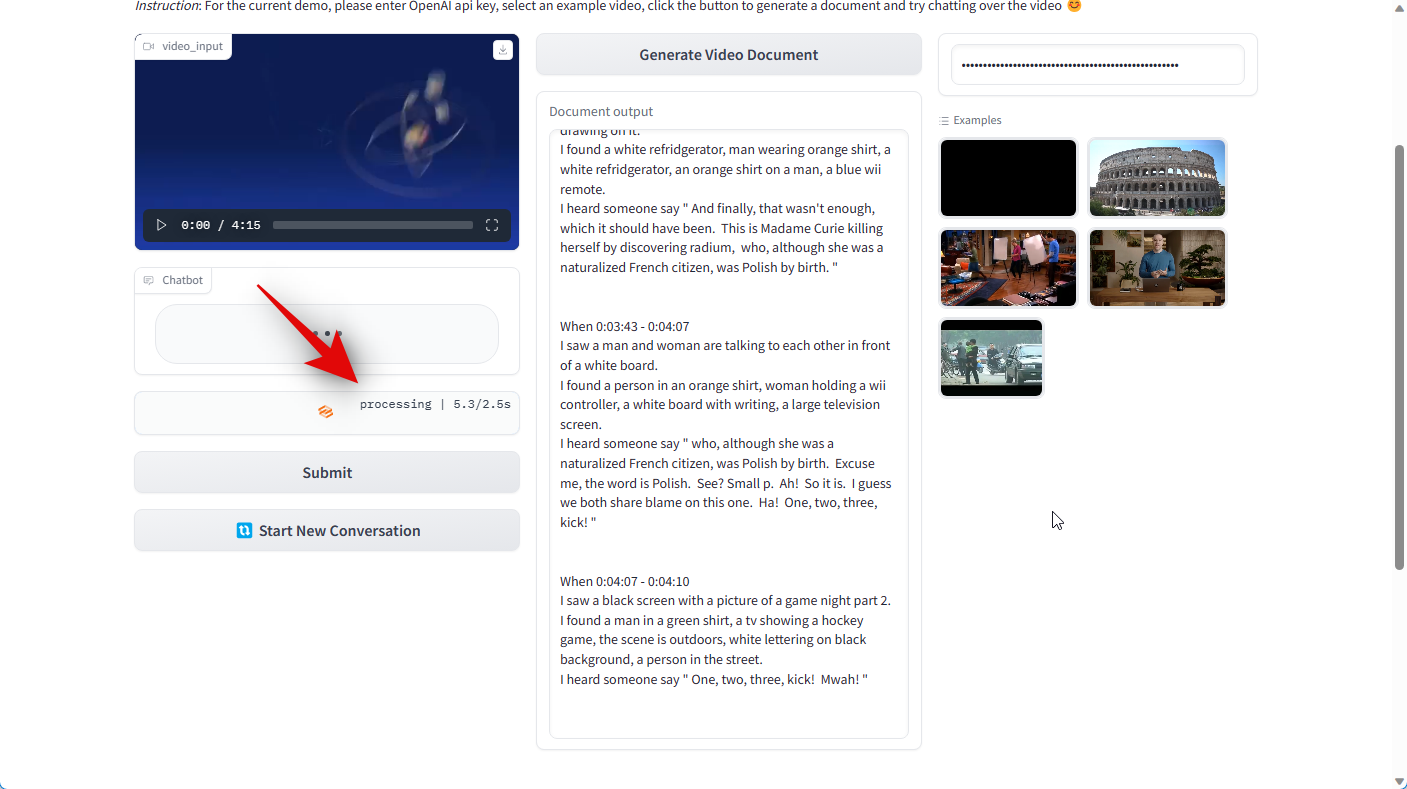1407x789 pixels.
Task: Click the camera icon beside video_input label
Action: coord(148,47)
